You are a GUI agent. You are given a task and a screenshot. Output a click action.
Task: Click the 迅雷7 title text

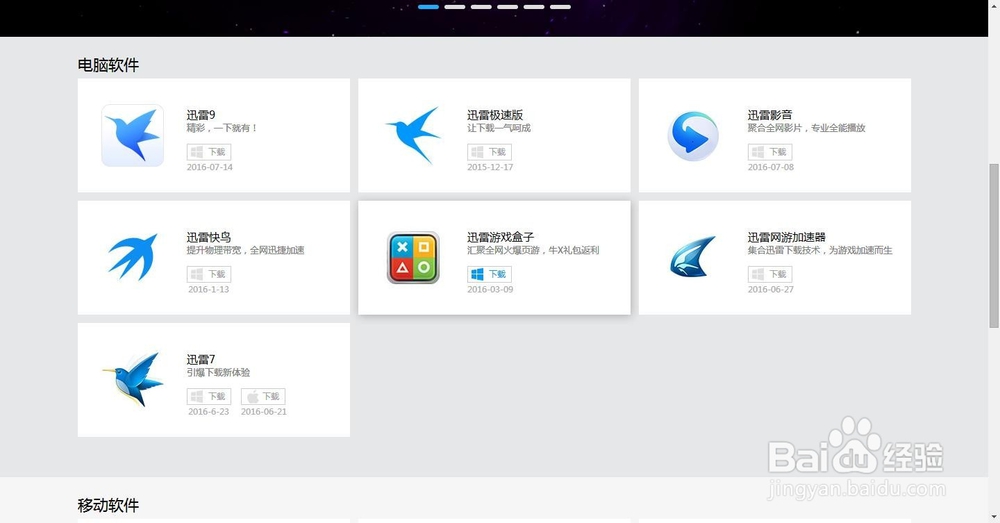(x=201, y=360)
